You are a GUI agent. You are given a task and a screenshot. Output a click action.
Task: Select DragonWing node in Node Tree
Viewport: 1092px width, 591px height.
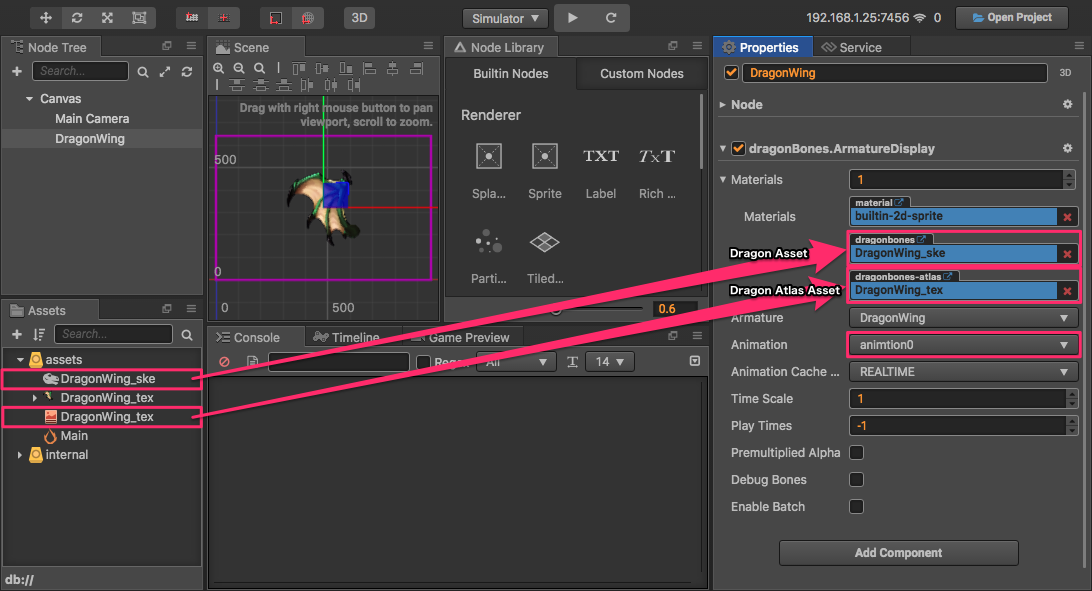point(90,139)
